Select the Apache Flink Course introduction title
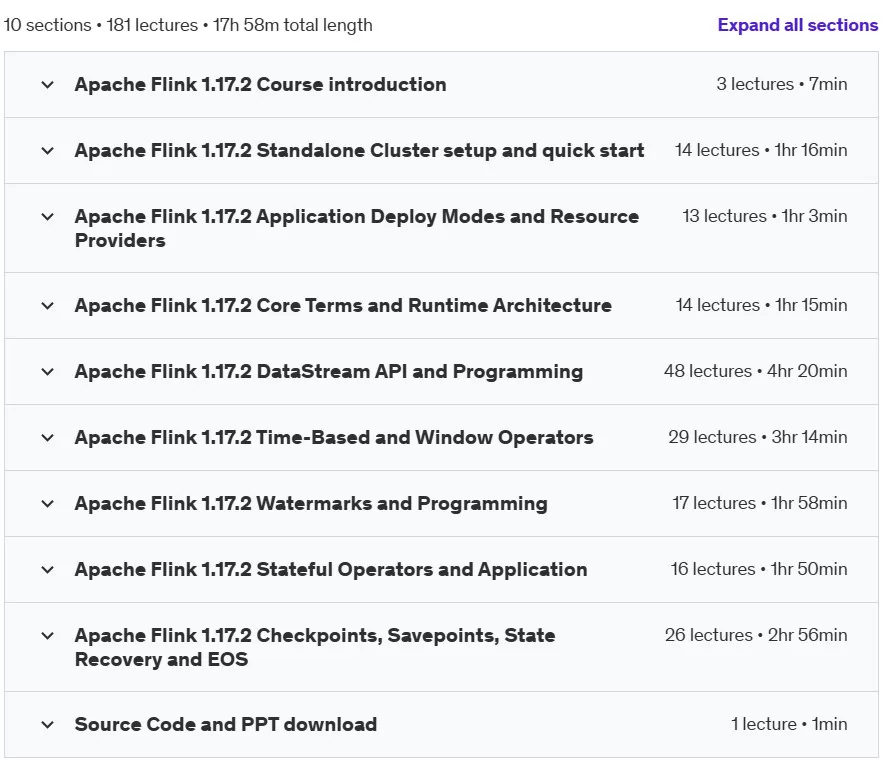 260,84
